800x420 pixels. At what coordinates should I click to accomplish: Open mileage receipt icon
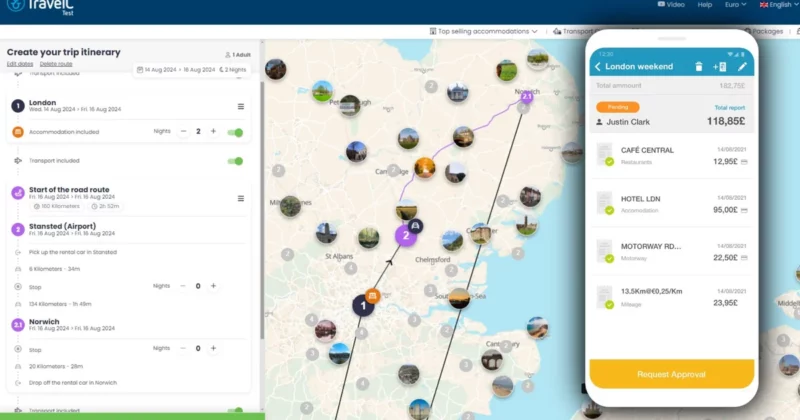tap(605, 297)
